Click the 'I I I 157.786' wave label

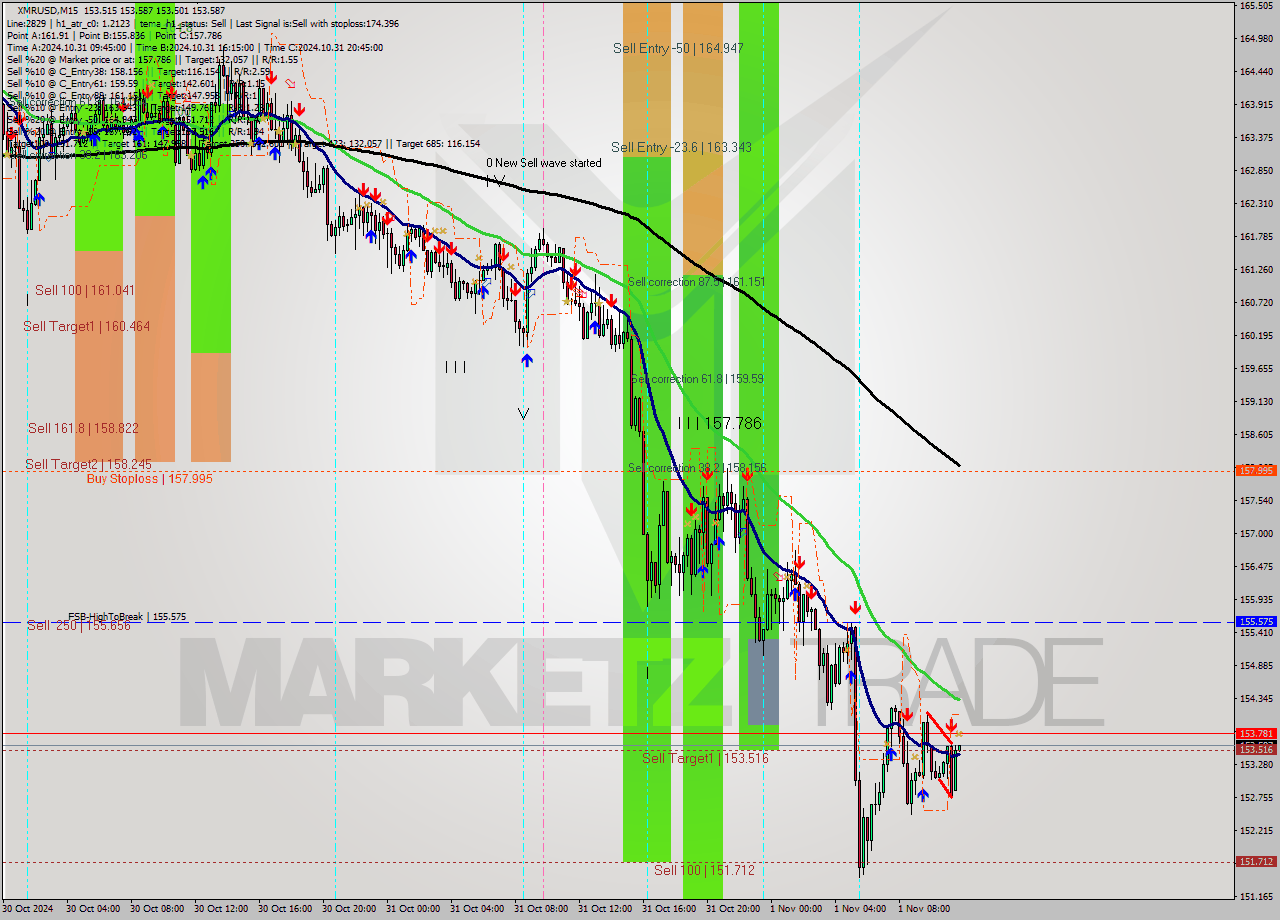coord(719,424)
